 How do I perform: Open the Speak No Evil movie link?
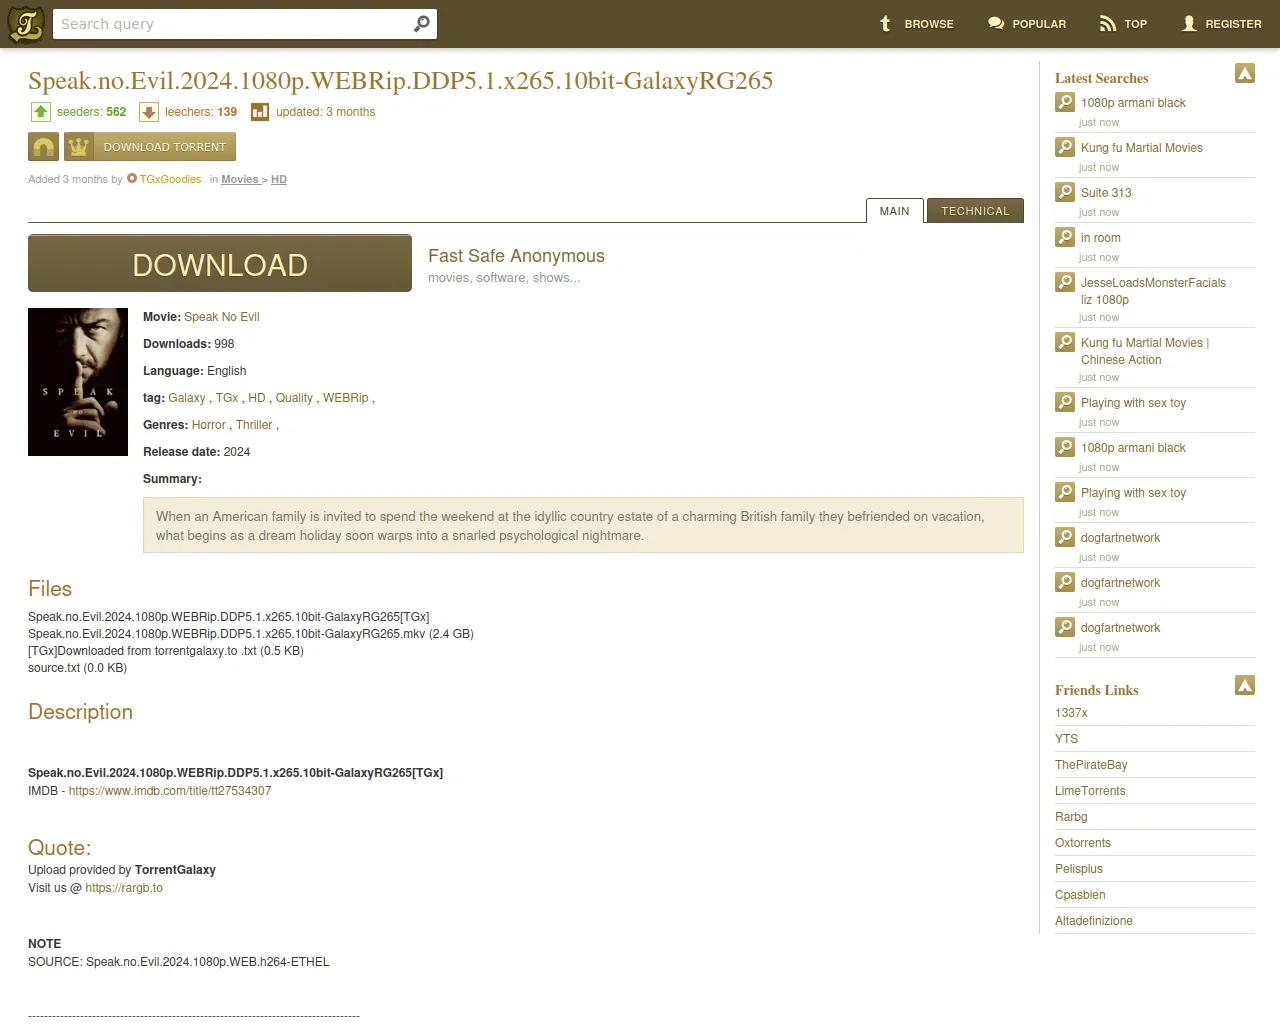click(x=222, y=317)
